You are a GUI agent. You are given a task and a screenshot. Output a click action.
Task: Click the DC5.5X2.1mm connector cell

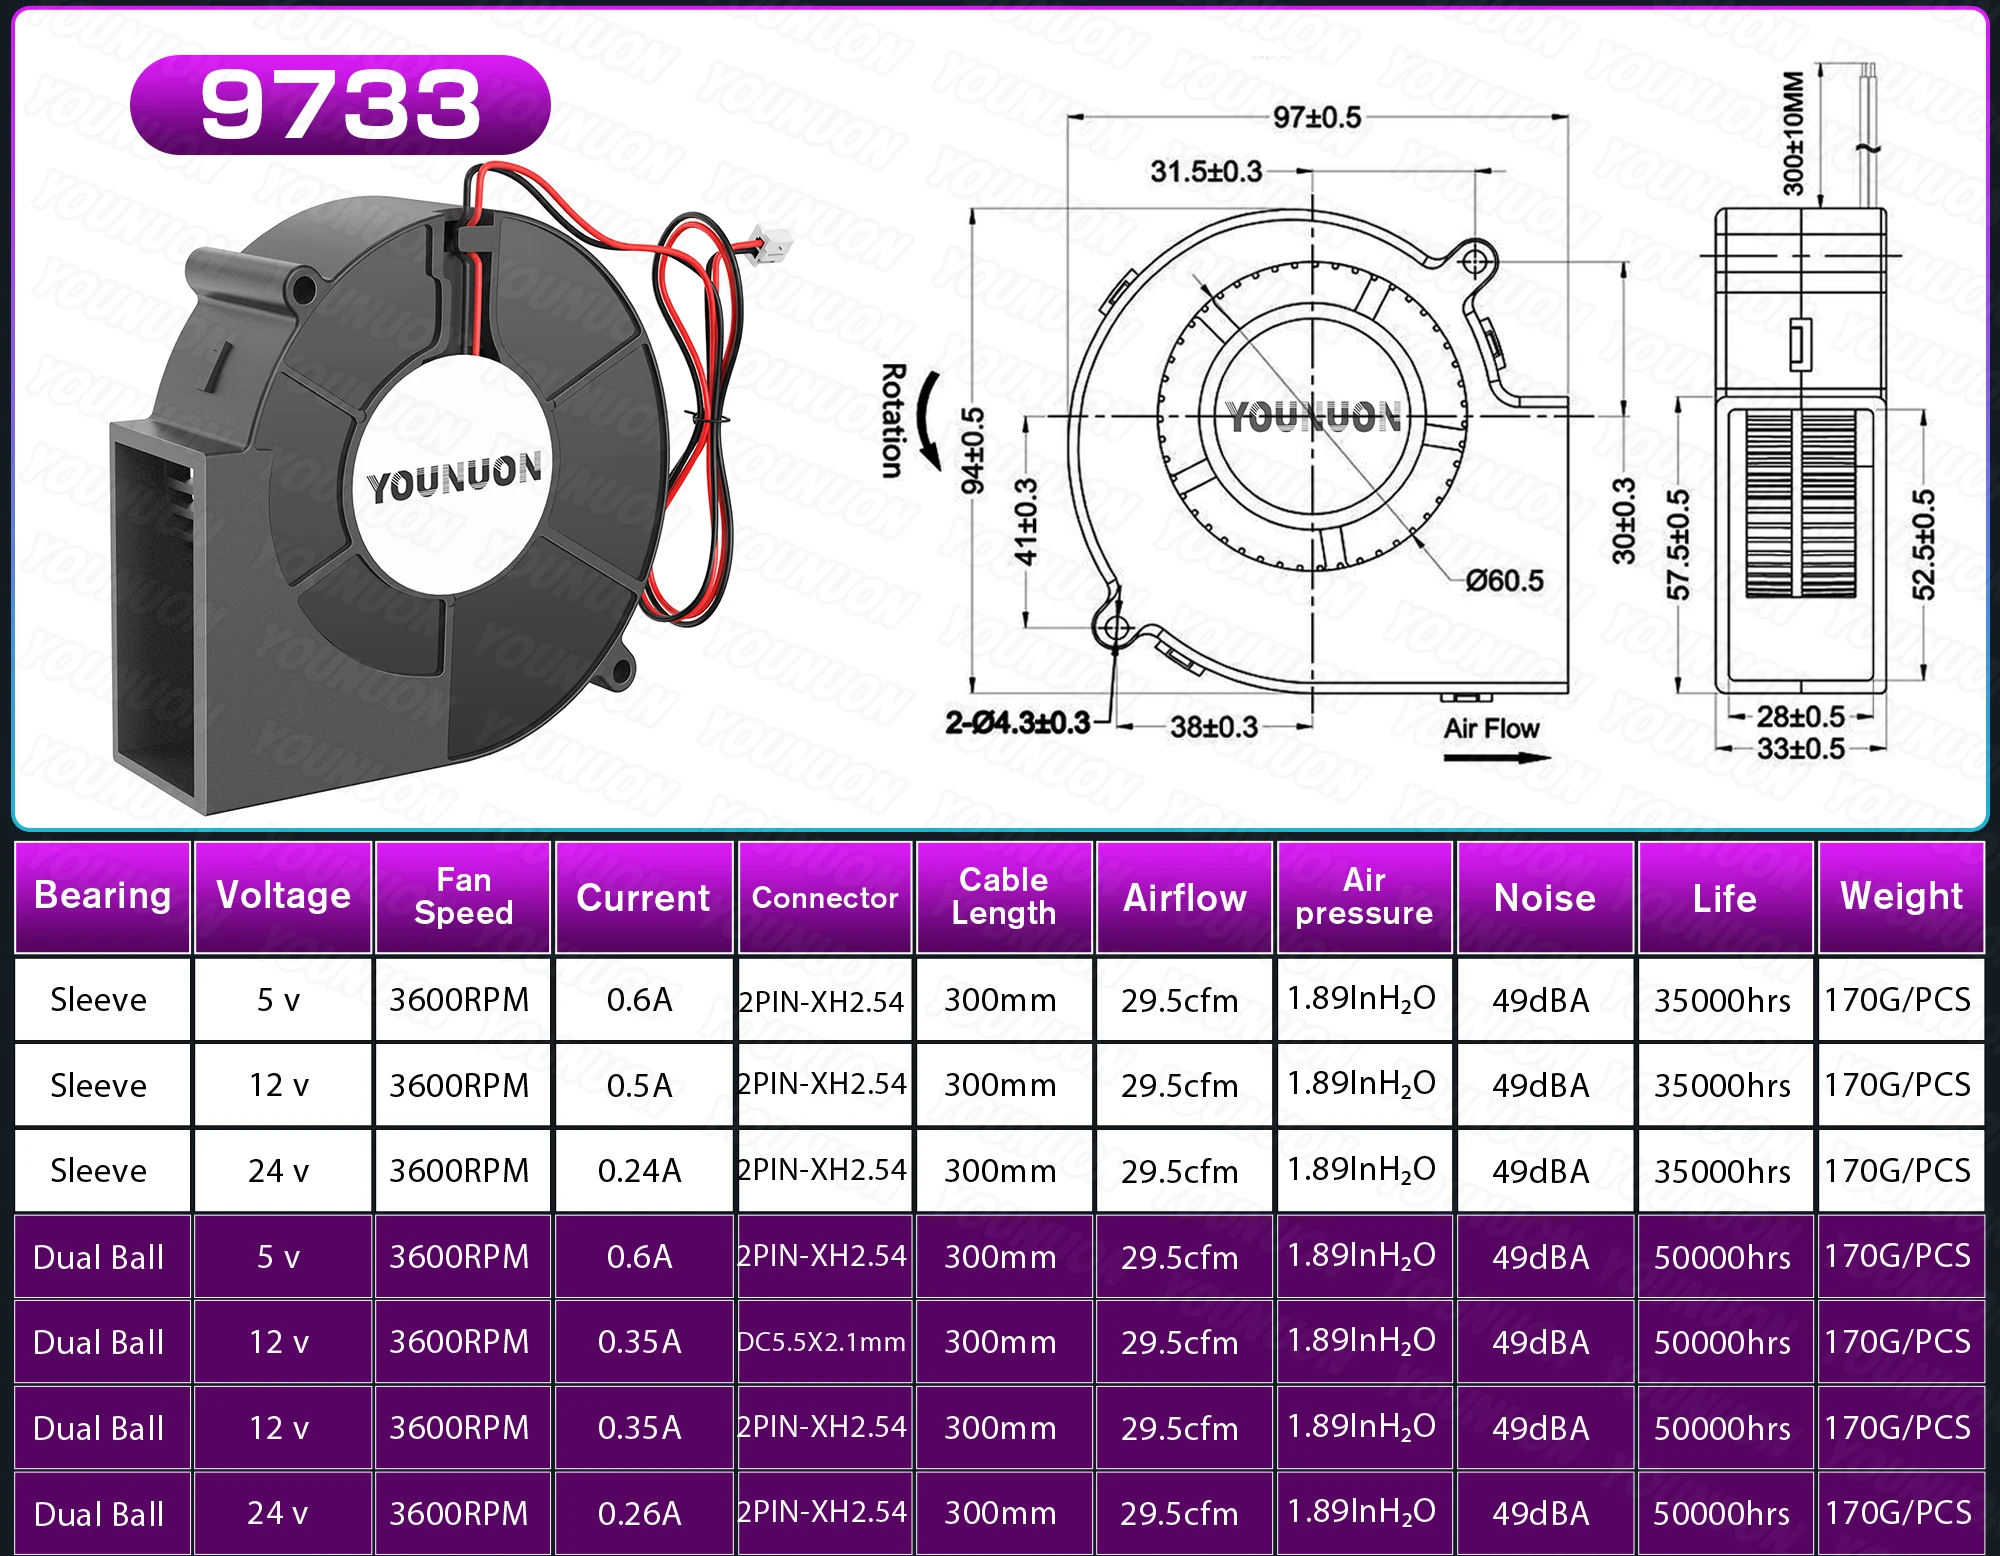[x=822, y=1342]
